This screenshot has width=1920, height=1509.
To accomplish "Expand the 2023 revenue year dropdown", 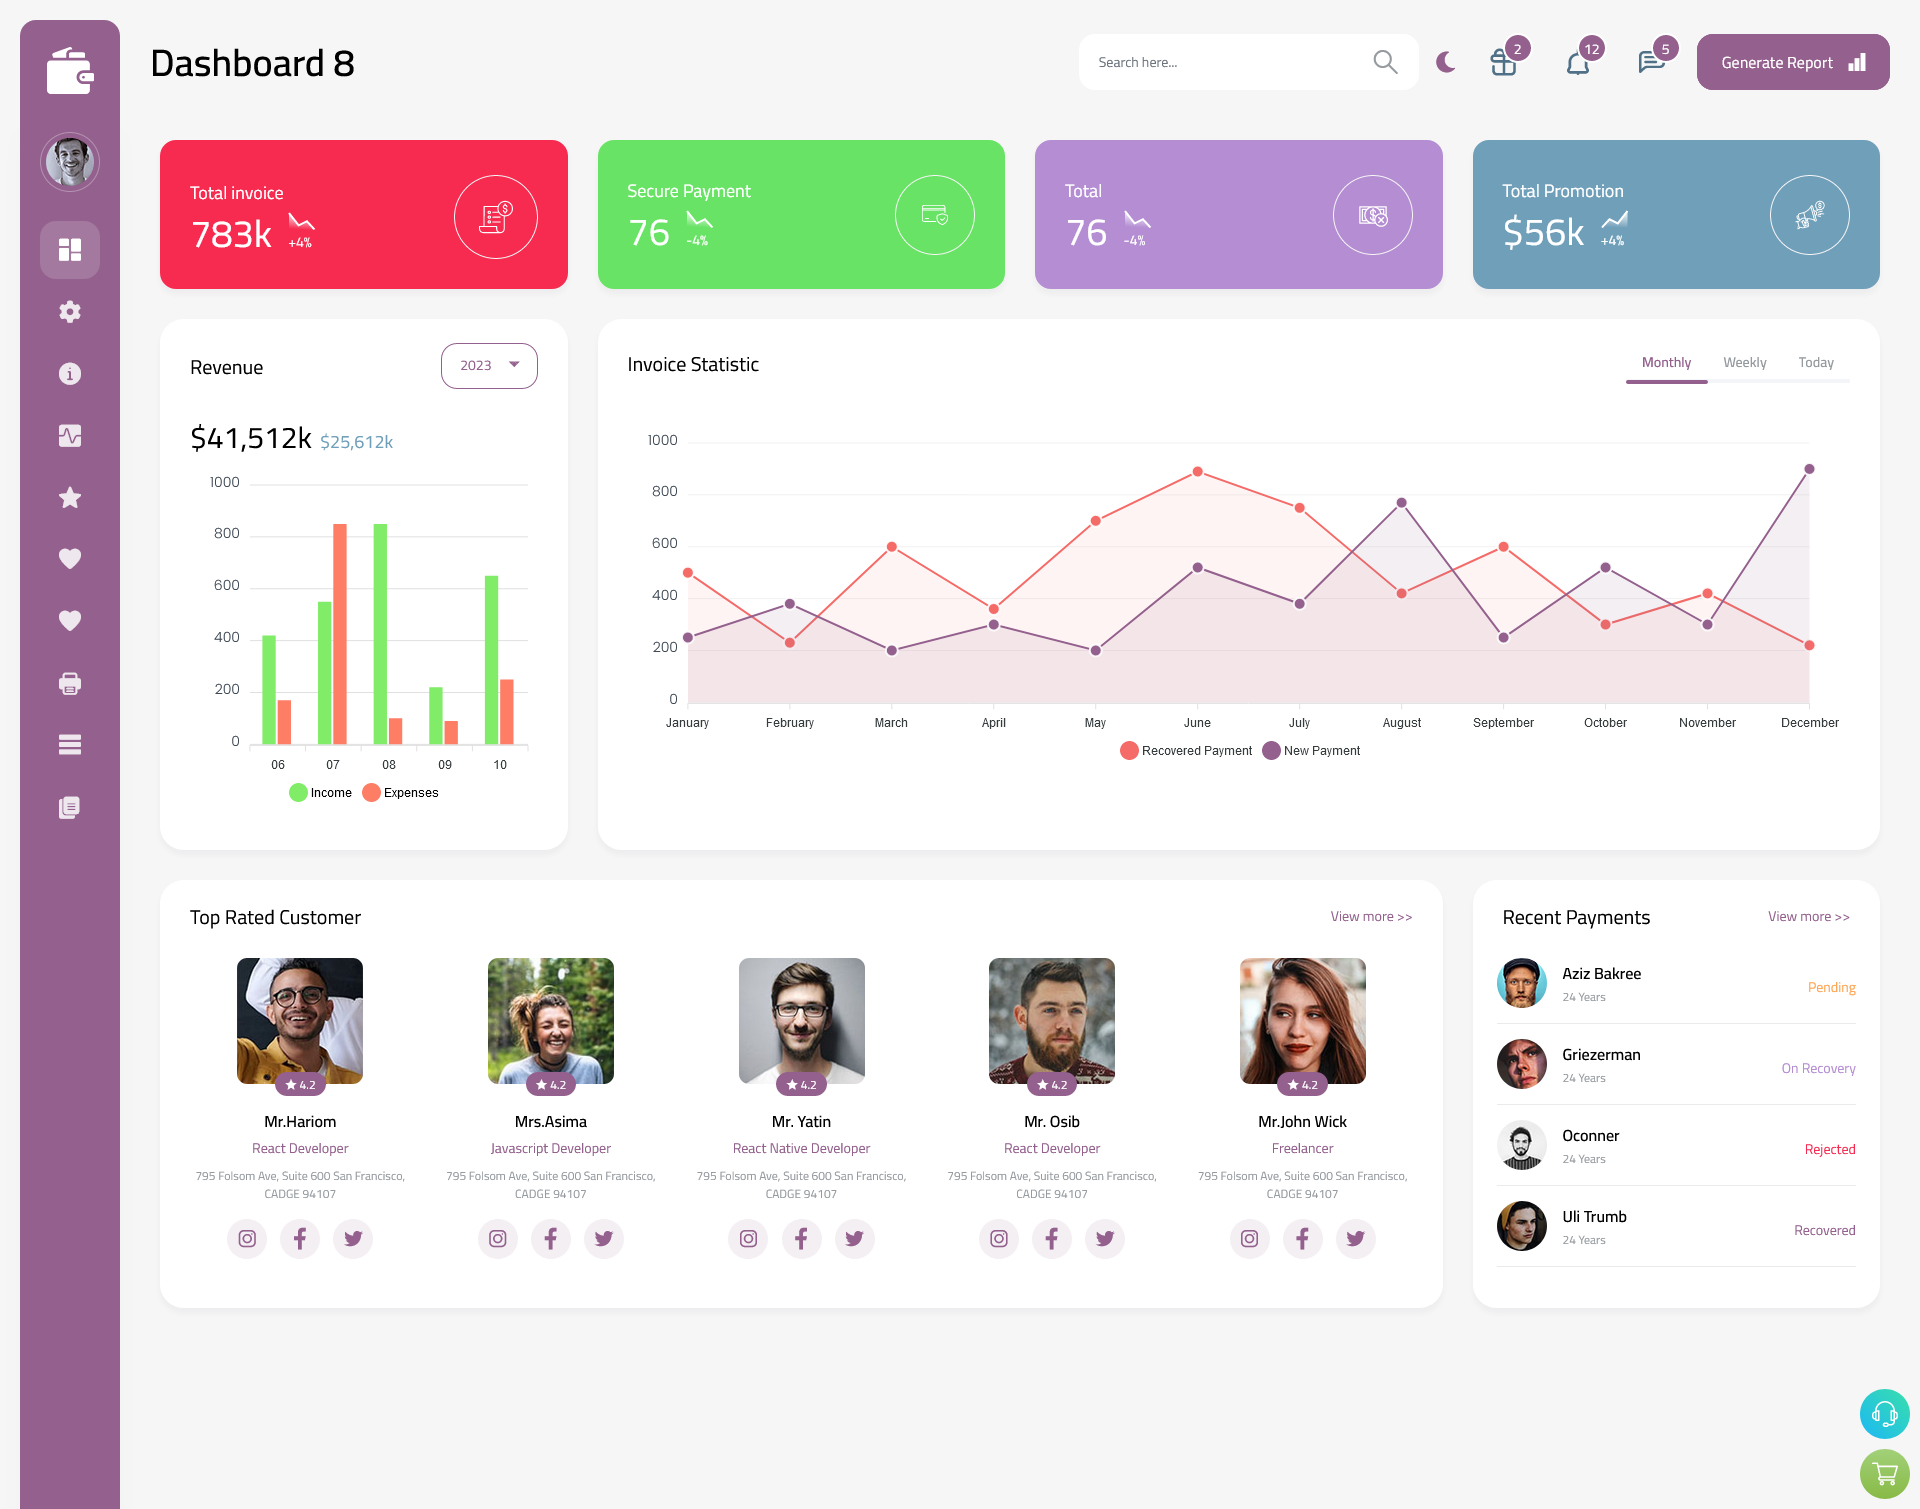I will [488, 365].
